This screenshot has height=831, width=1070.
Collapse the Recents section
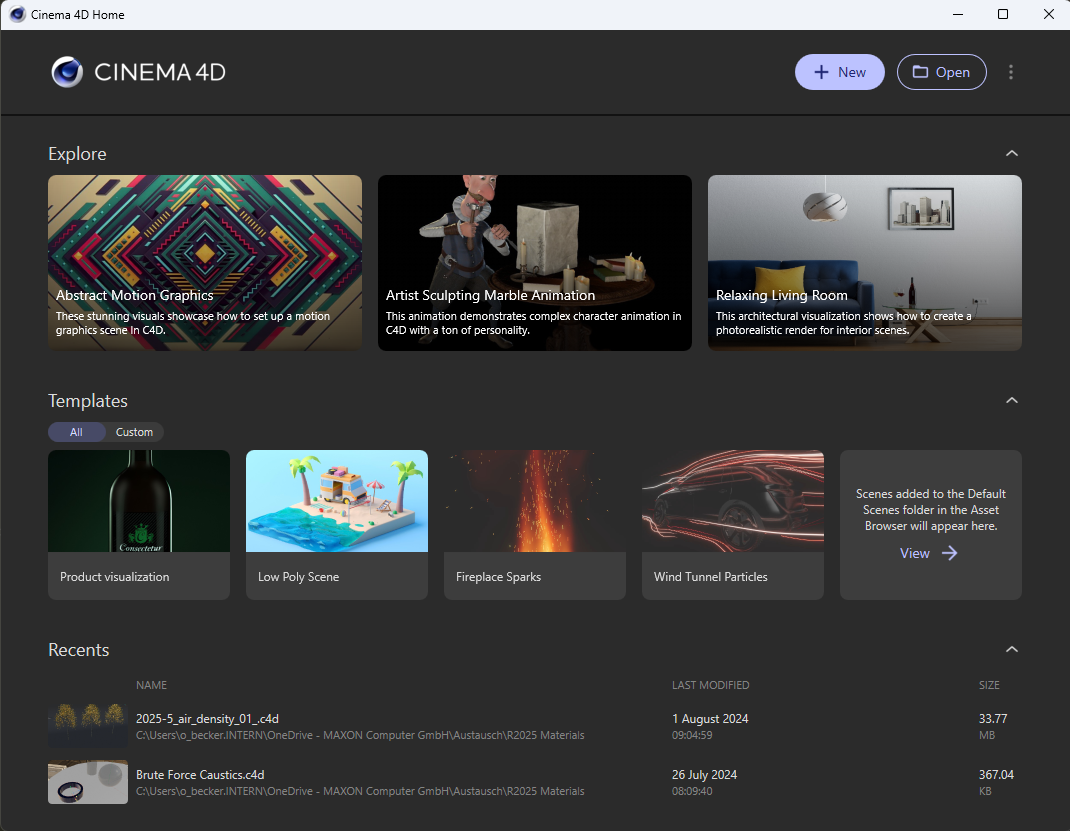click(x=1012, y=650)
